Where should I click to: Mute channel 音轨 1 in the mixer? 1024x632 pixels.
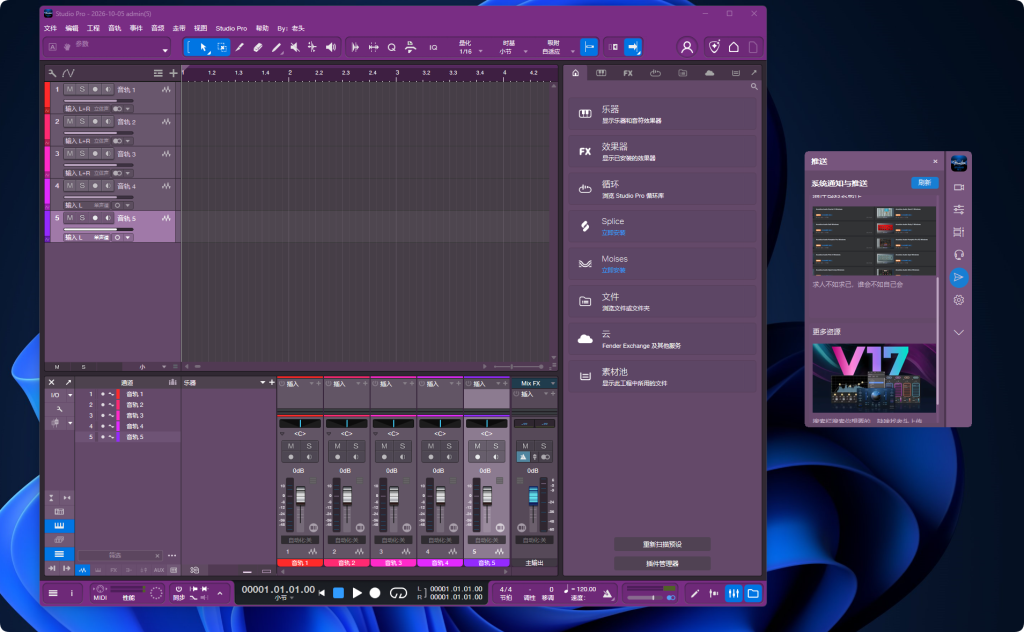[291, 446]
